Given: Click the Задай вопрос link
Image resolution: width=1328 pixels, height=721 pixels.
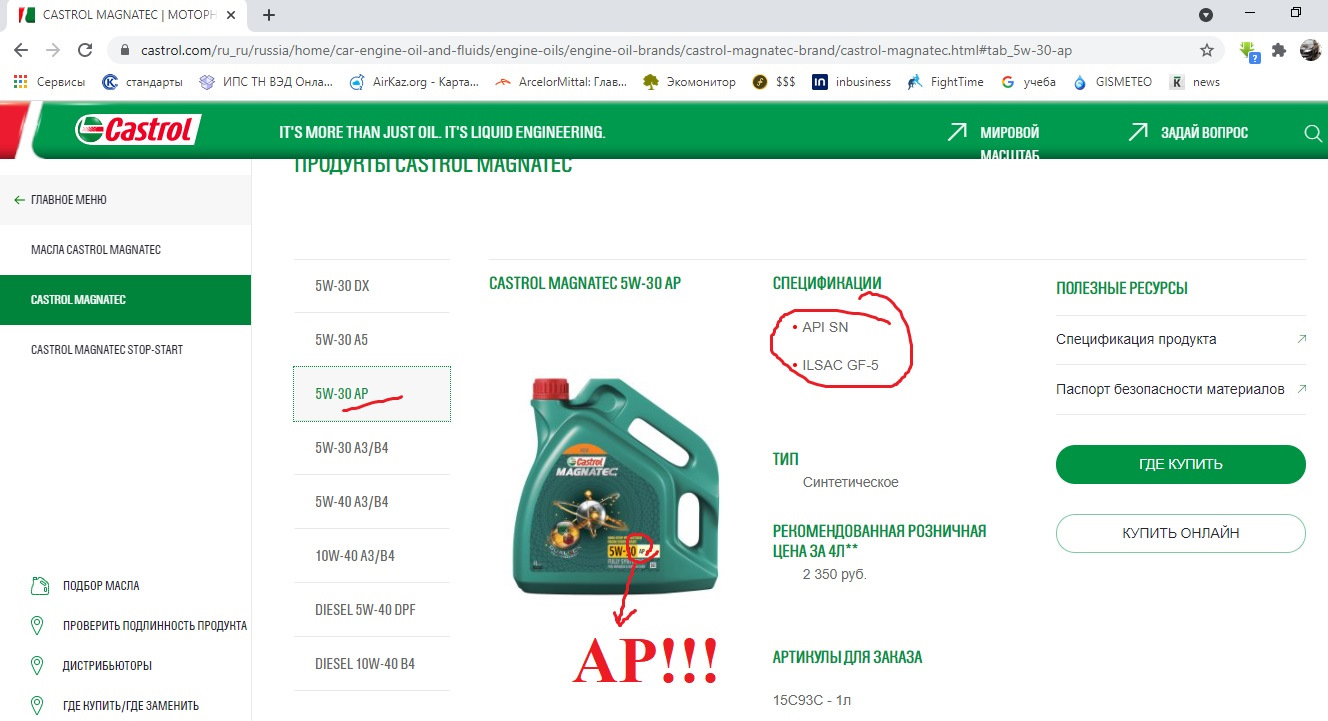Looking at the screenshot, I should (1188, 132).
